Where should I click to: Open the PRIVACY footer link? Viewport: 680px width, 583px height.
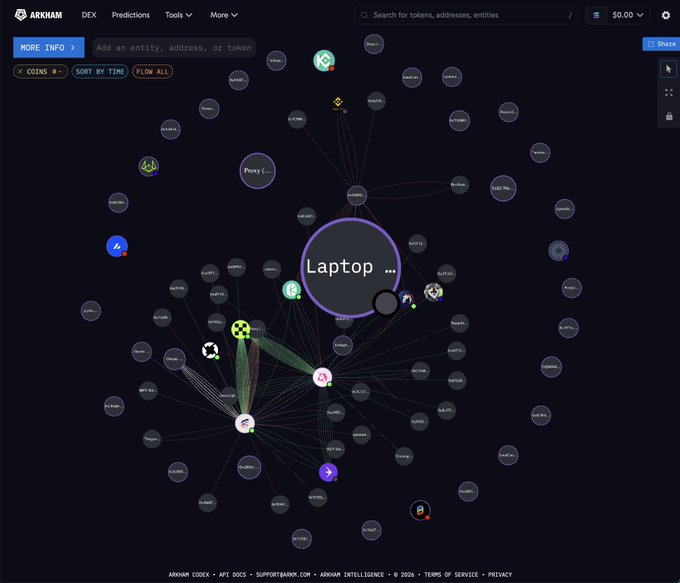(500, 574)
